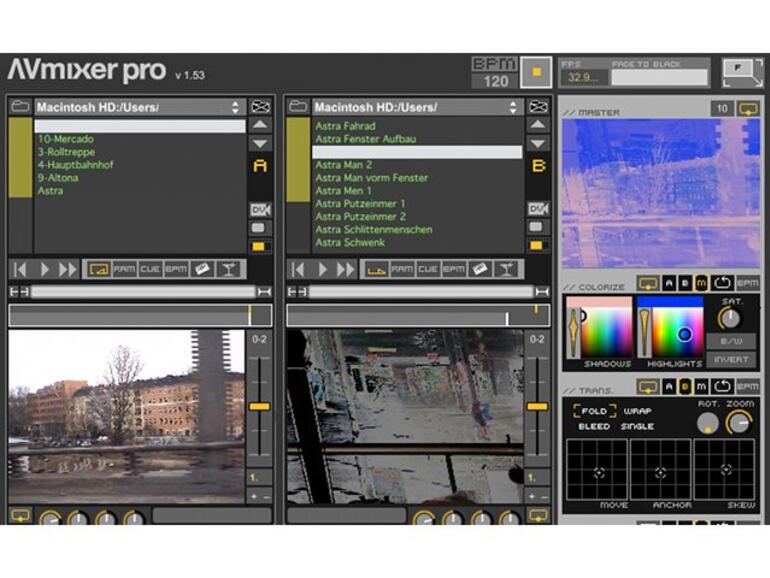Screen dimensions: 770x578
Task: Click the Invert button in Colorize
Action: tap(731, 359)
